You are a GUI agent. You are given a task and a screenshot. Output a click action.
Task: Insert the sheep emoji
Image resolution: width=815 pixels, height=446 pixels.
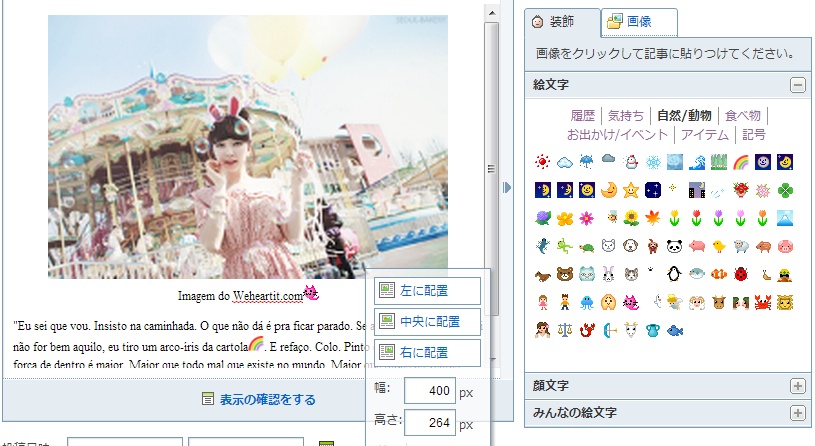[x=741, y=246]
